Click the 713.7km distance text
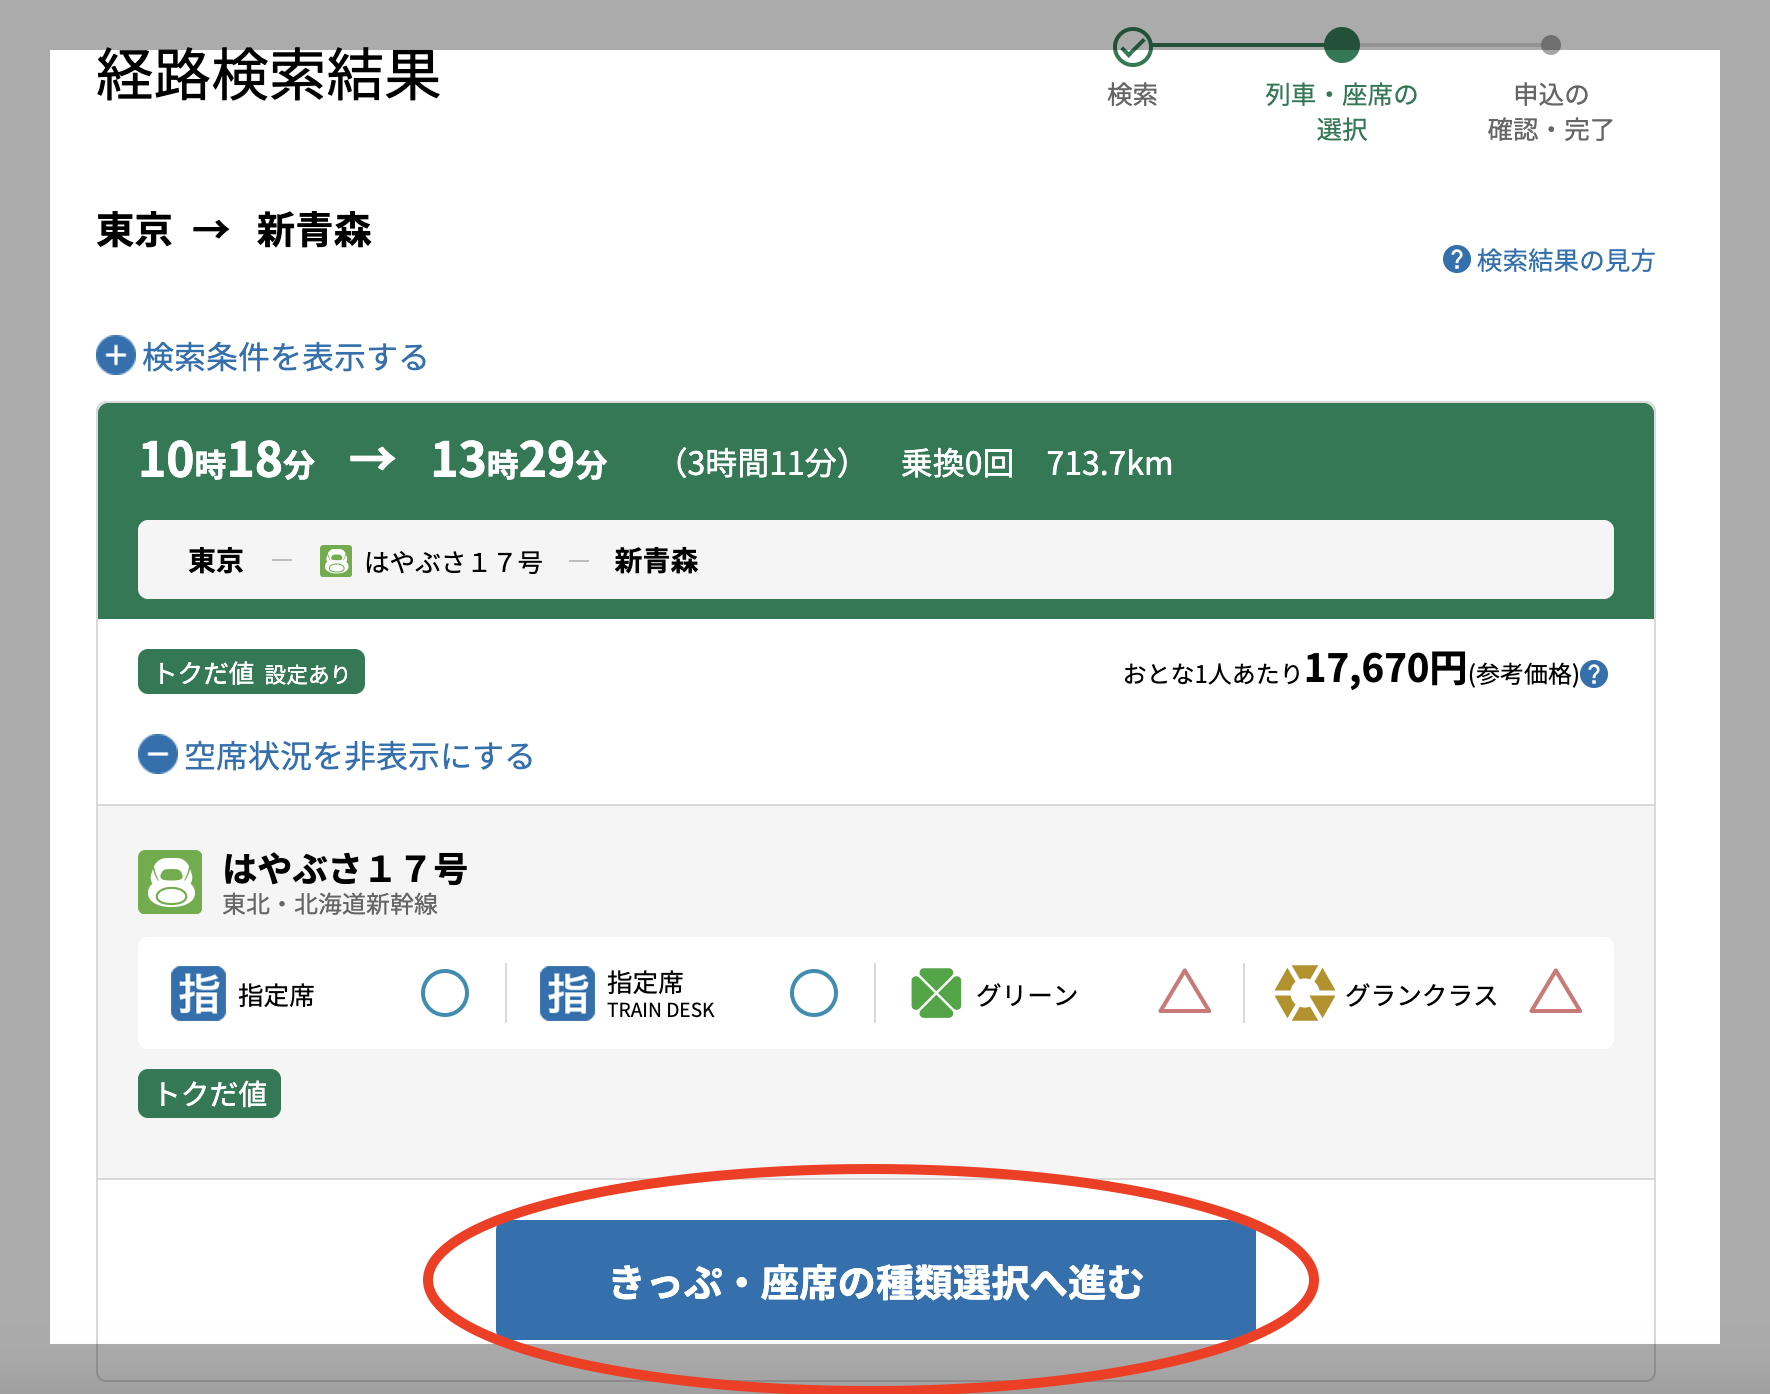 (x=1109, y=463)
